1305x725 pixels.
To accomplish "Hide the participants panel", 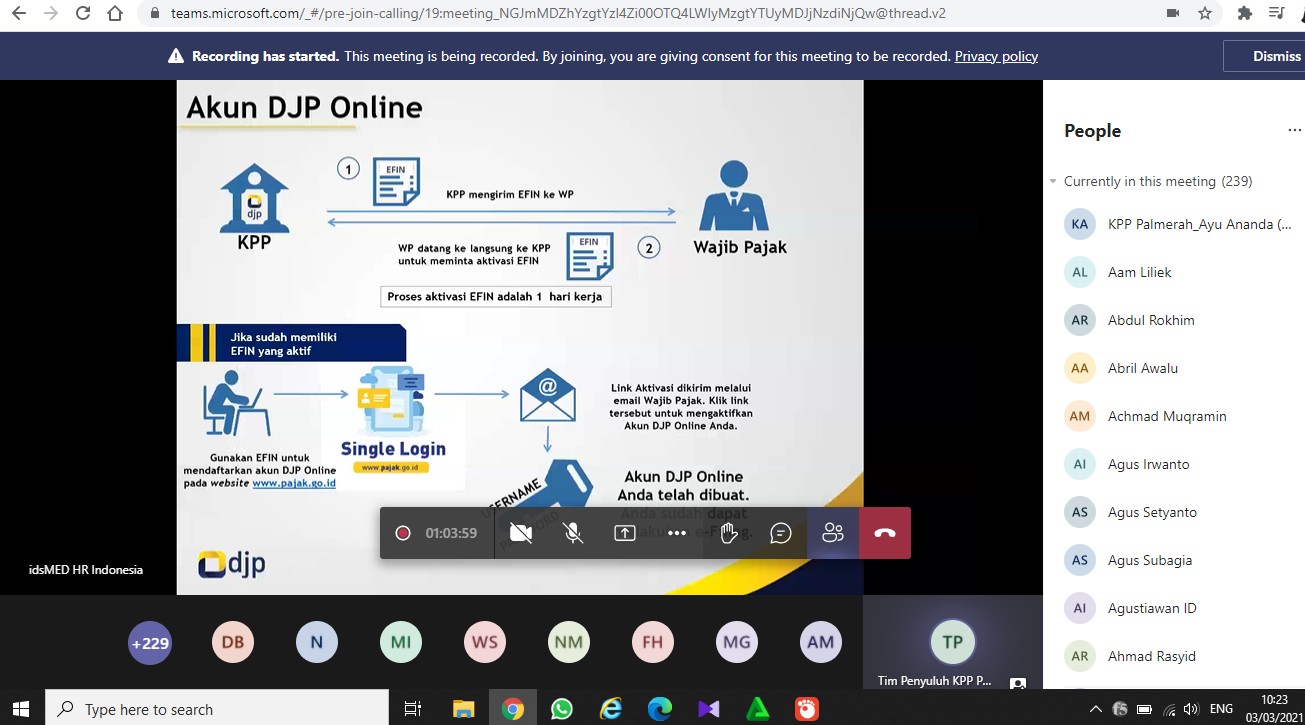I will pos(833,533).
